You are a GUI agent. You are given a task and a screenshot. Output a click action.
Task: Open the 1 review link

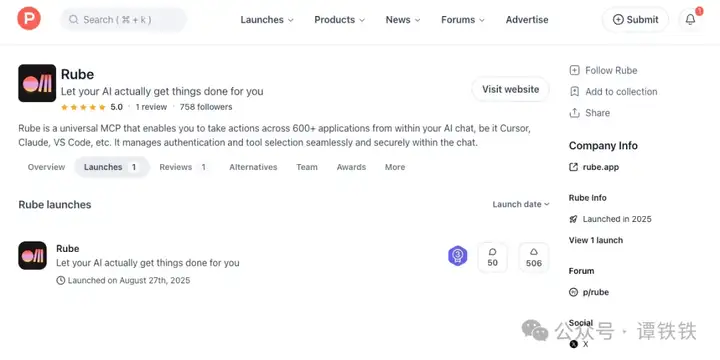pos(151,107)
